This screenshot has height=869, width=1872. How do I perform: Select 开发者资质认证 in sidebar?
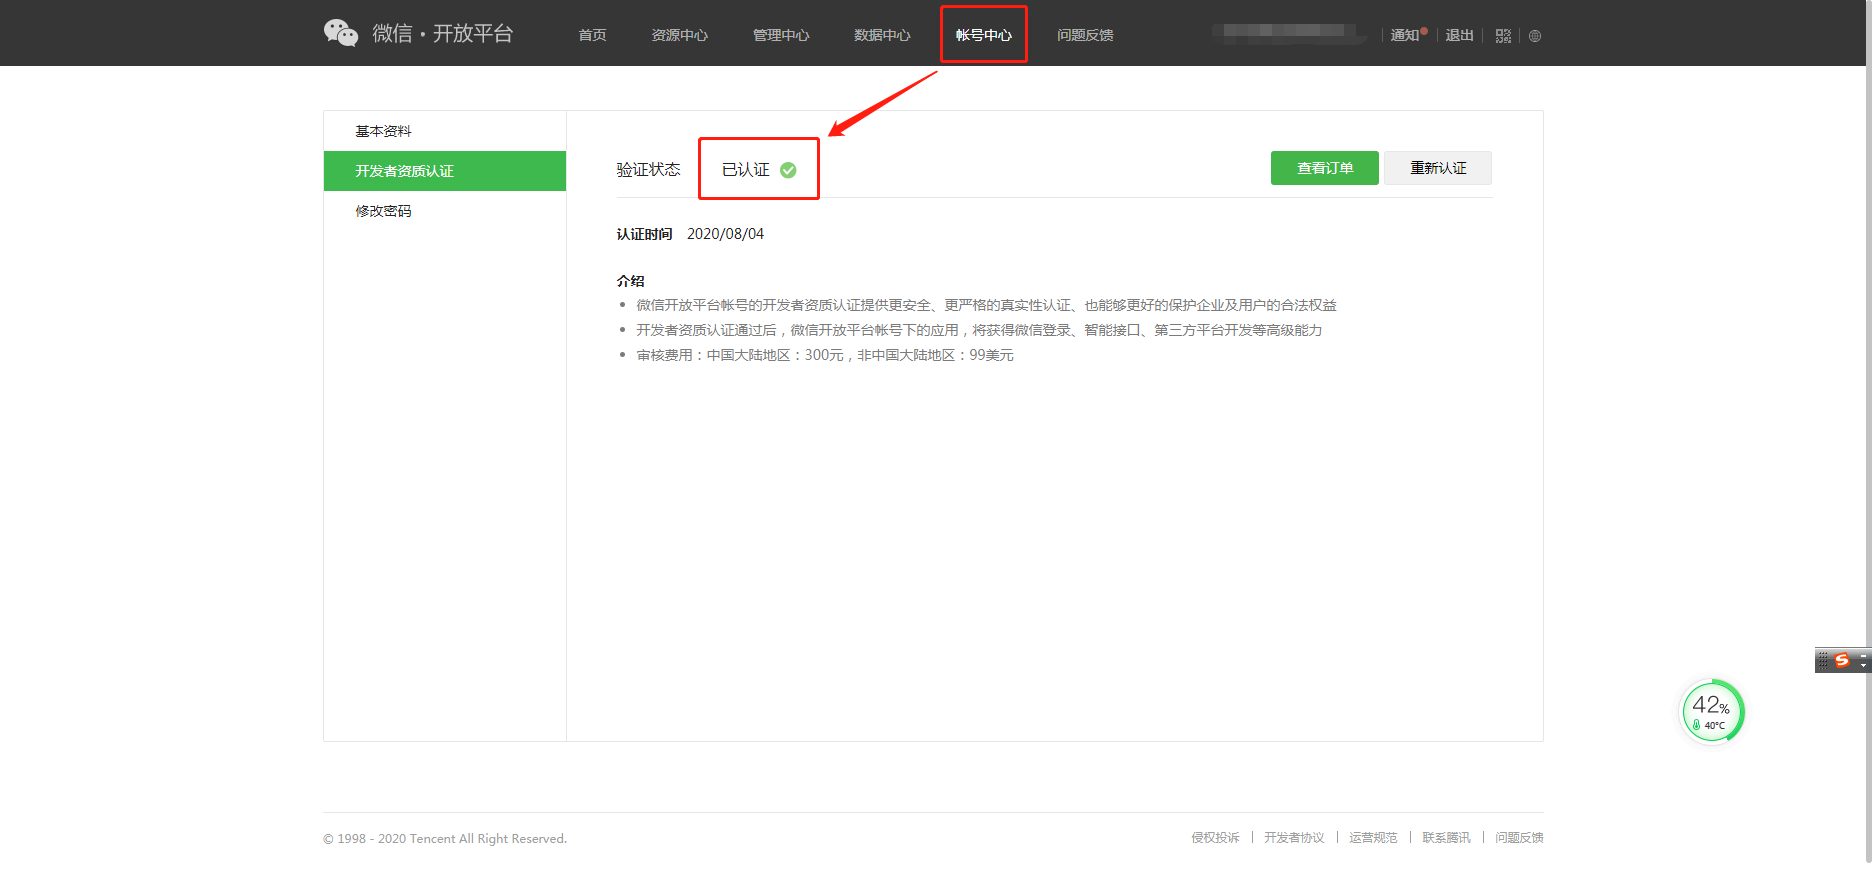[445, 171]
